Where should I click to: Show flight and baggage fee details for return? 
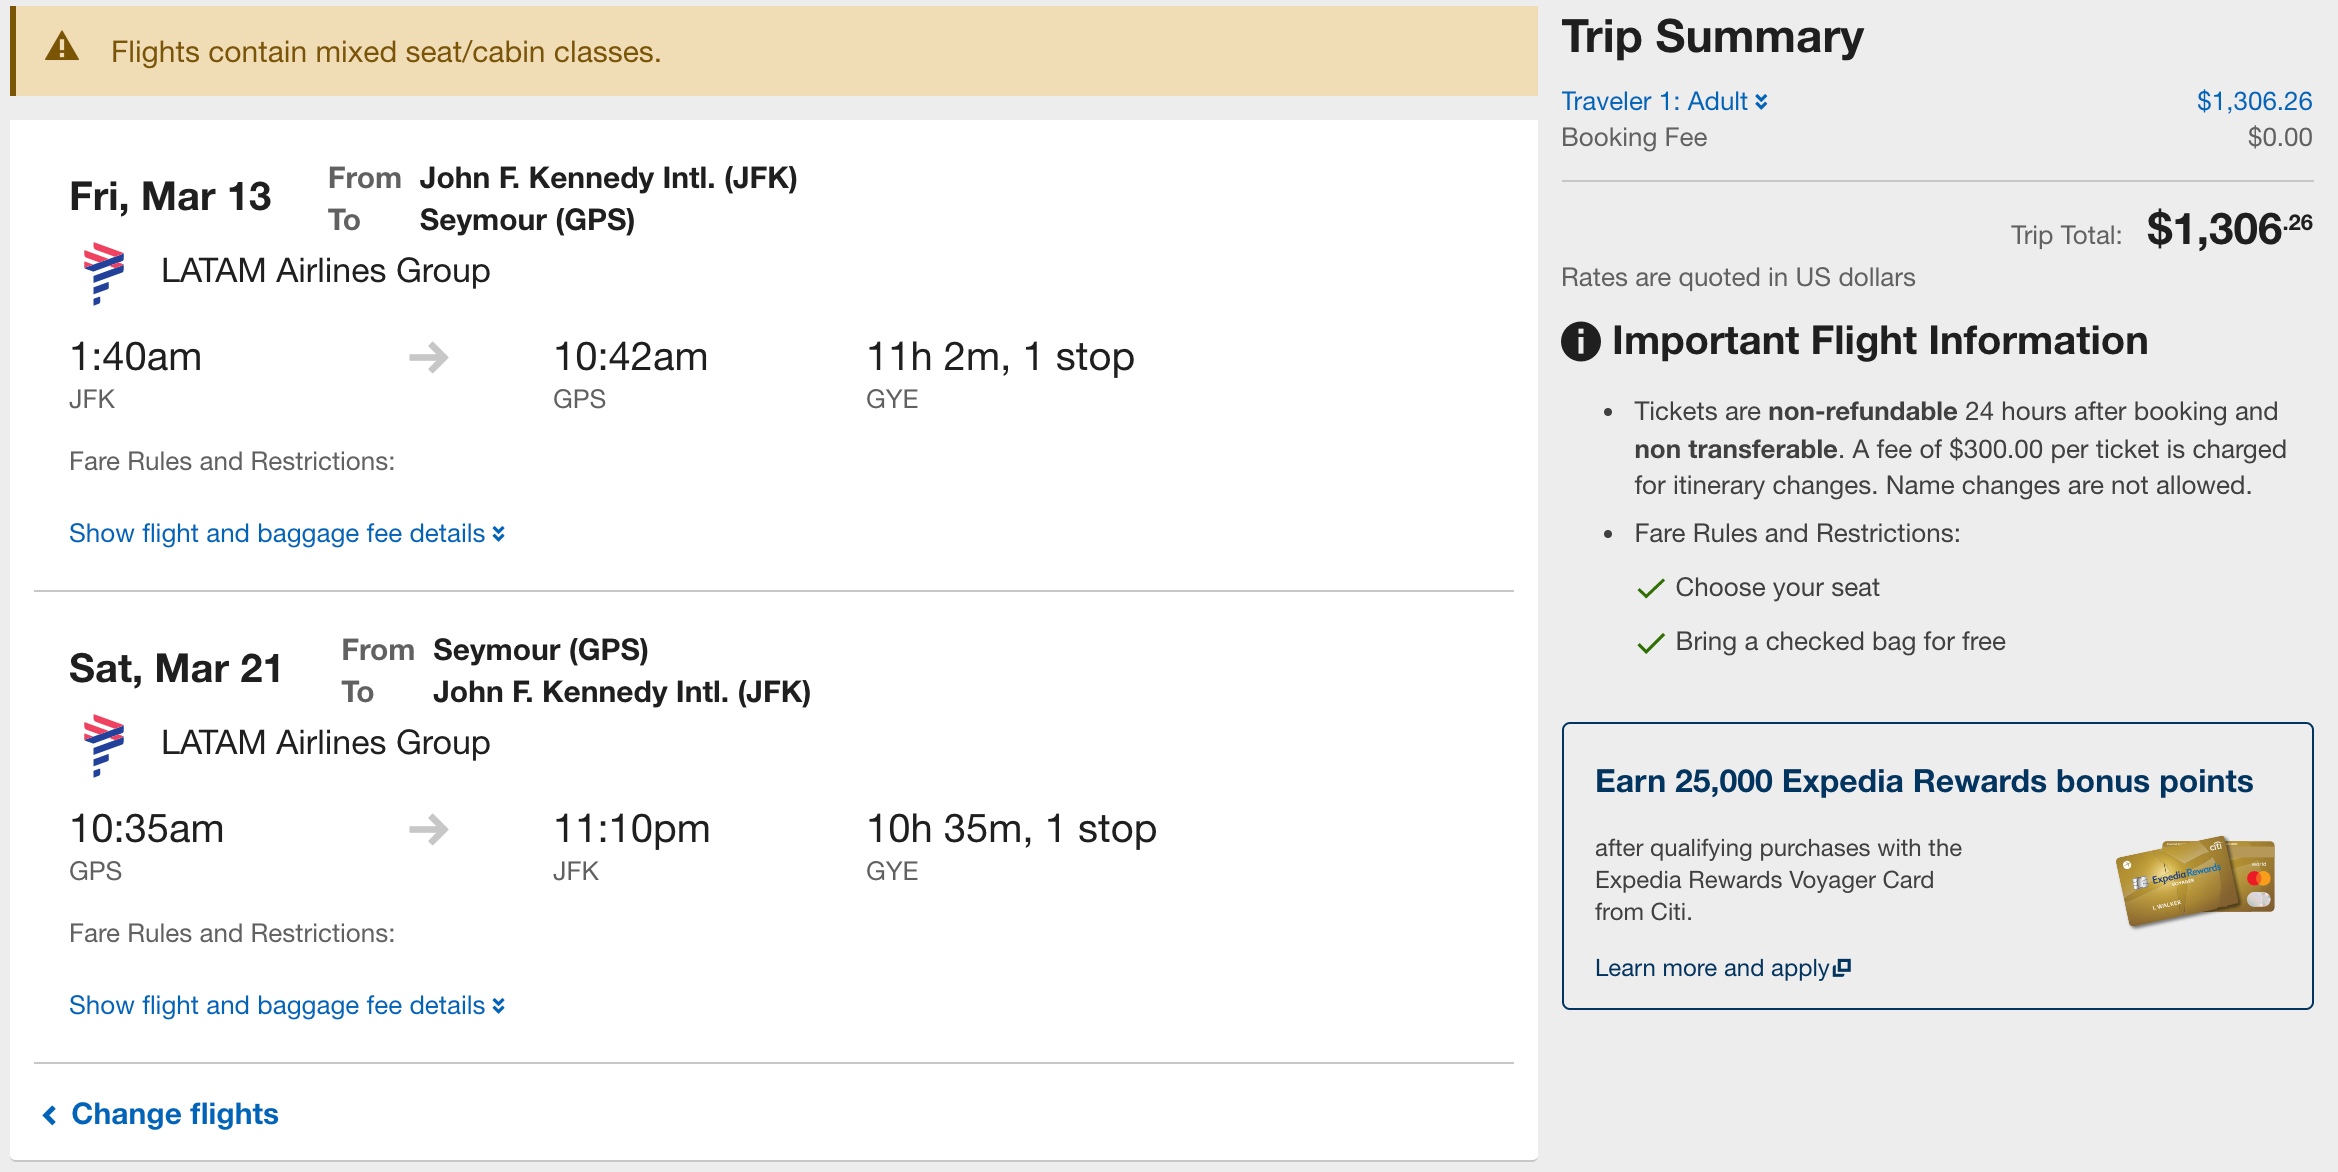click(287, 1005)
